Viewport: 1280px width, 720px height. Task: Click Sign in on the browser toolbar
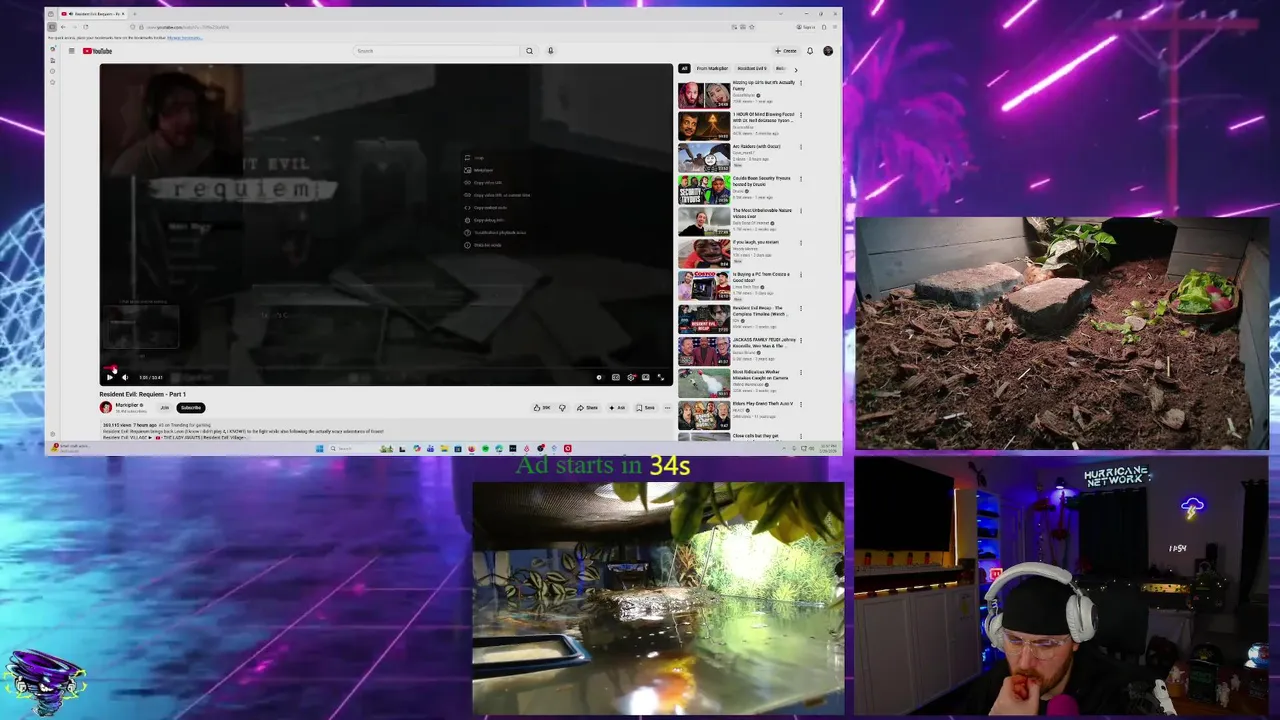tap(805, 27)
